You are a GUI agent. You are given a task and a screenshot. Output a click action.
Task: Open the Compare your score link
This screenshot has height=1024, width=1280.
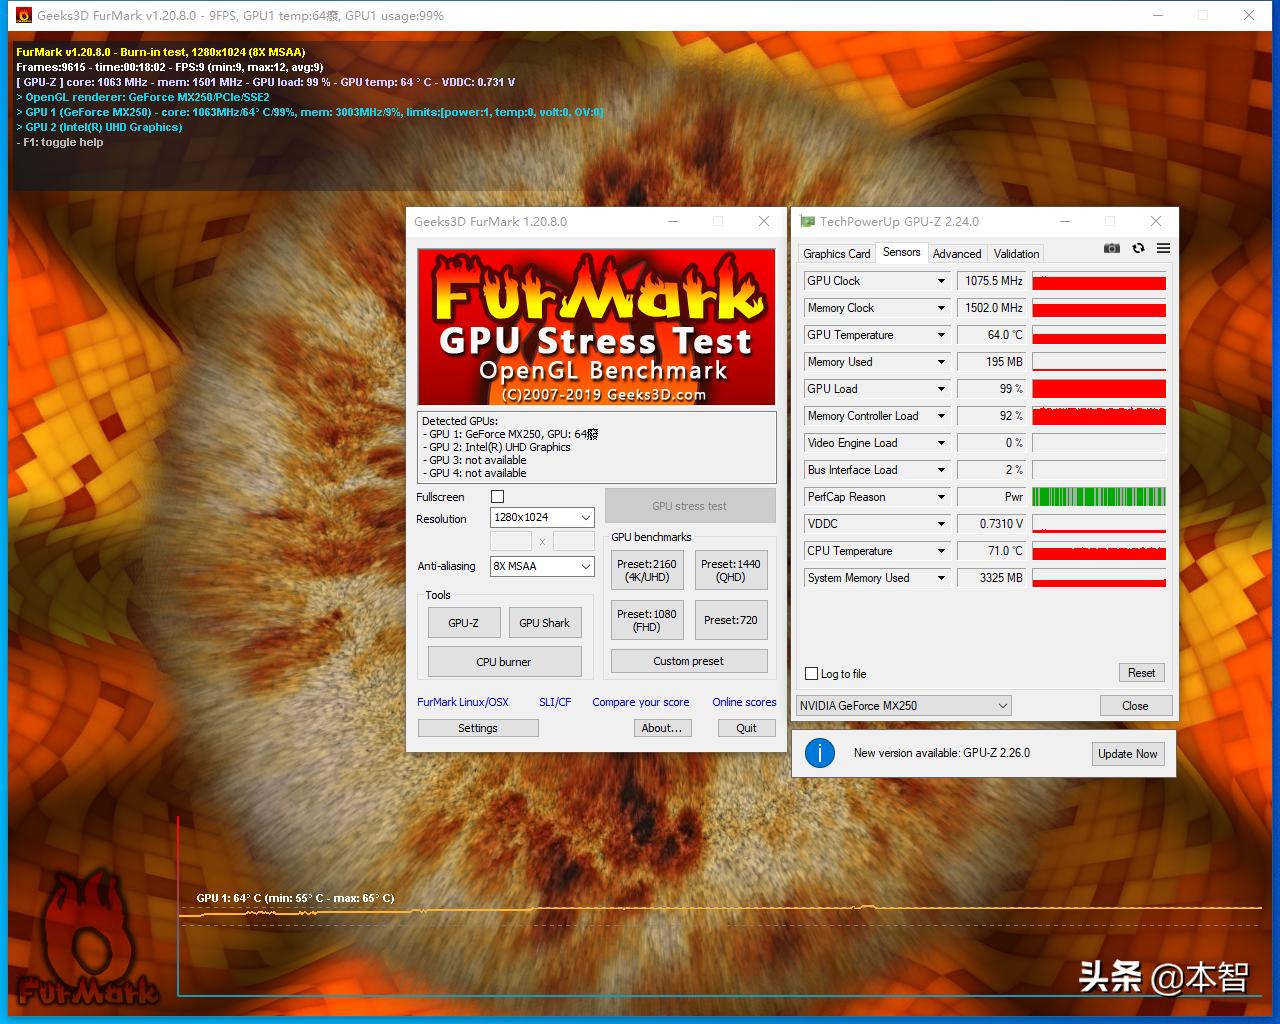641,702
